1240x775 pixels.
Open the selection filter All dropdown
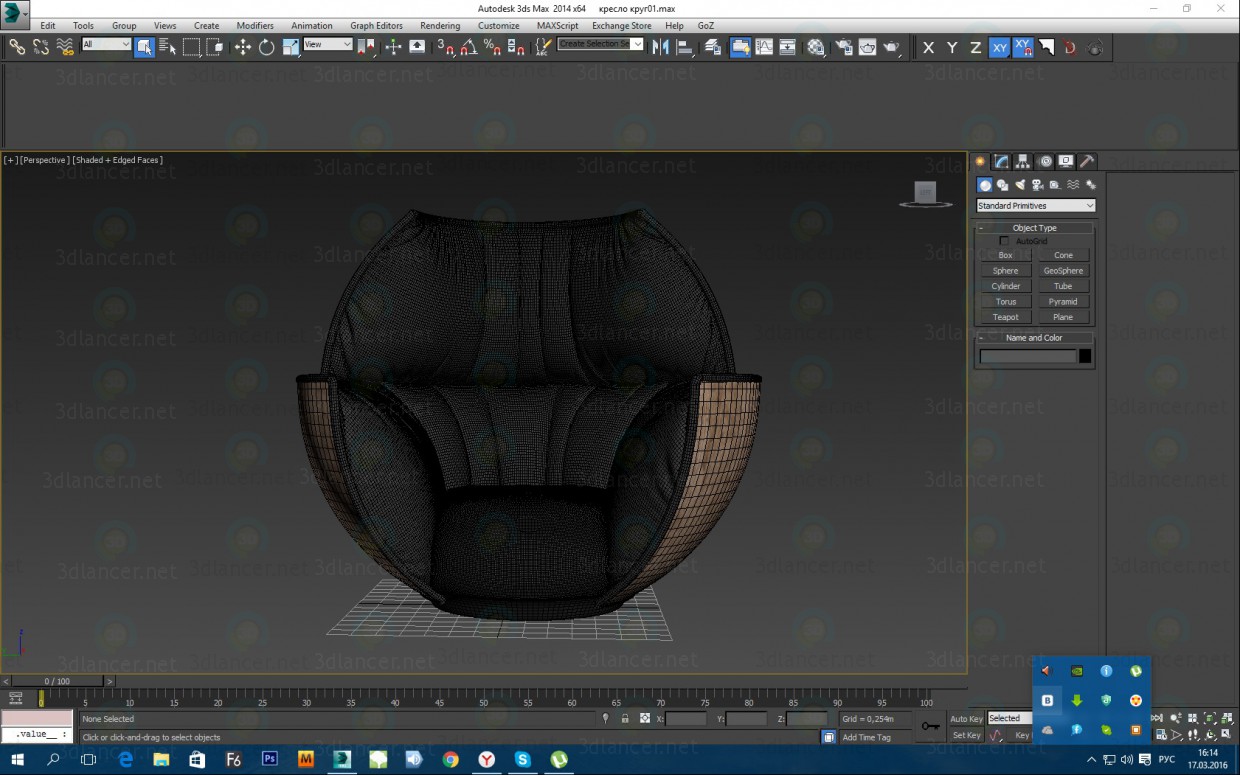106,44
